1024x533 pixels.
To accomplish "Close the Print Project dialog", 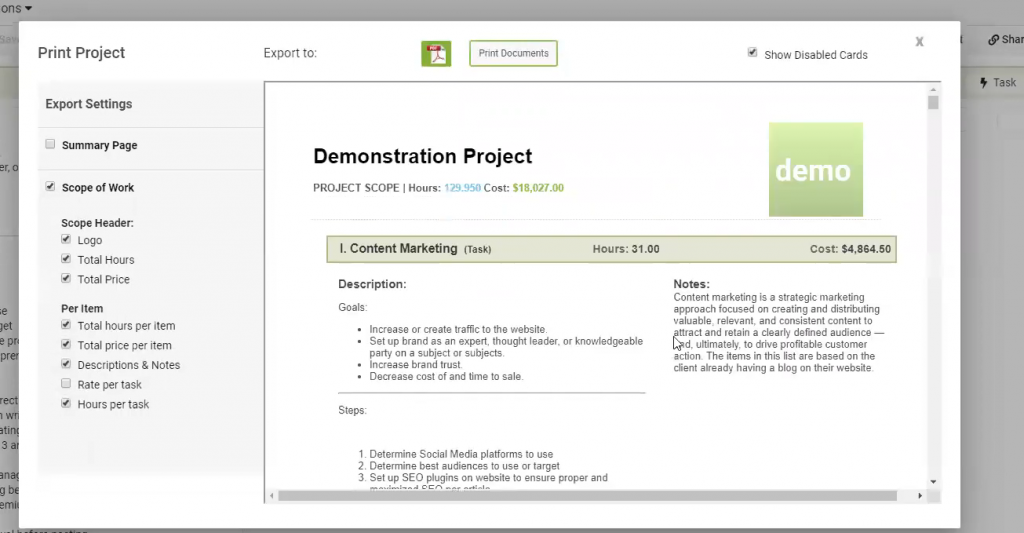I will (x=920, y=42).
